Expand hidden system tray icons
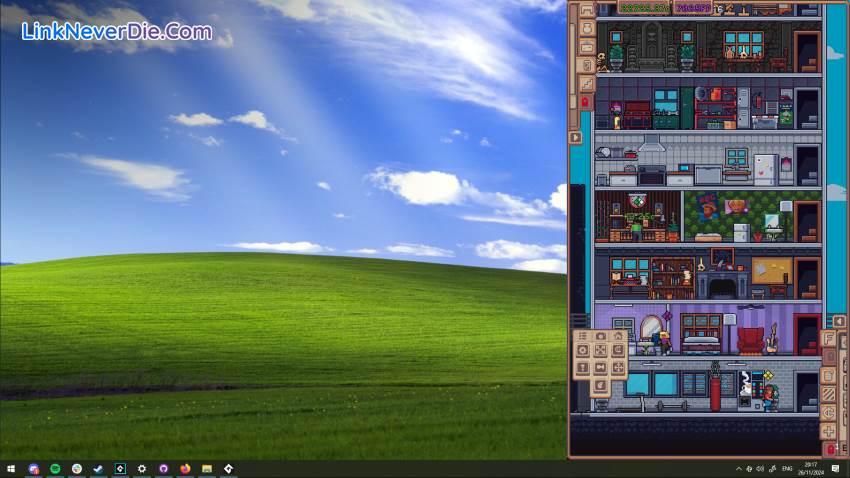This screenshot has width=850, height=478. 738,468
